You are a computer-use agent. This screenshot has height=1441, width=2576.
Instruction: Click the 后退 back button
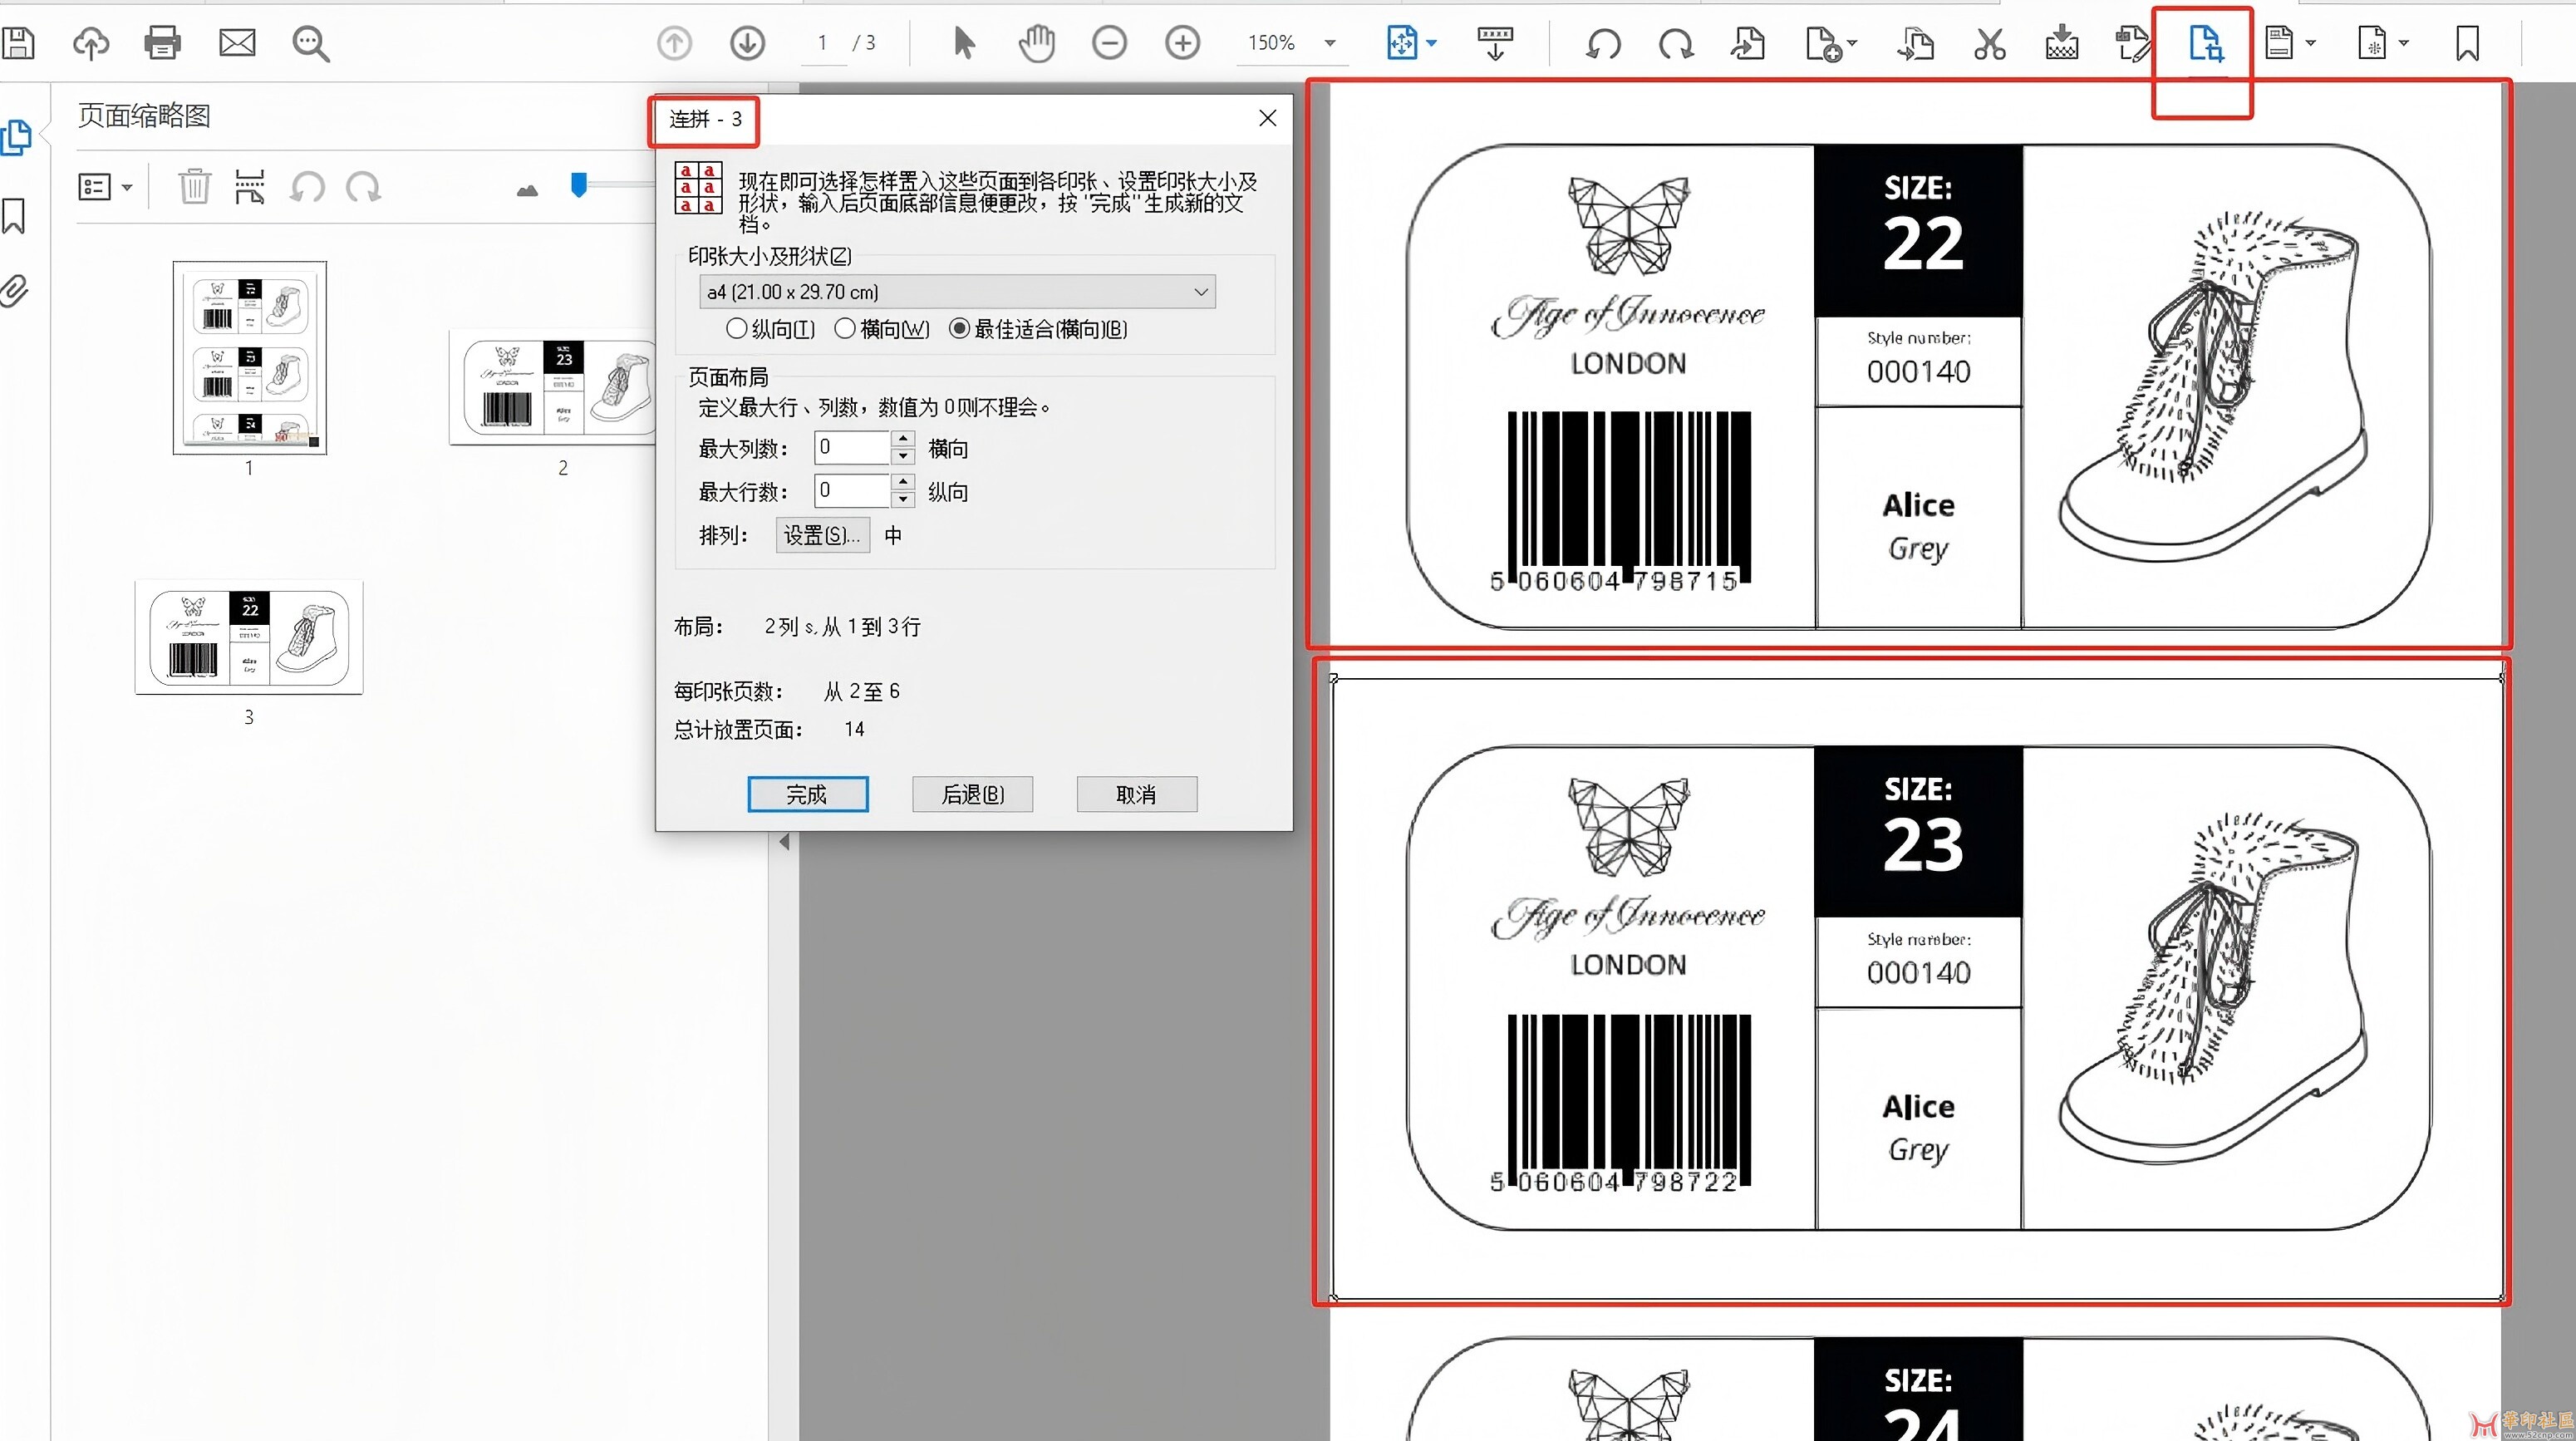(971, 794)
